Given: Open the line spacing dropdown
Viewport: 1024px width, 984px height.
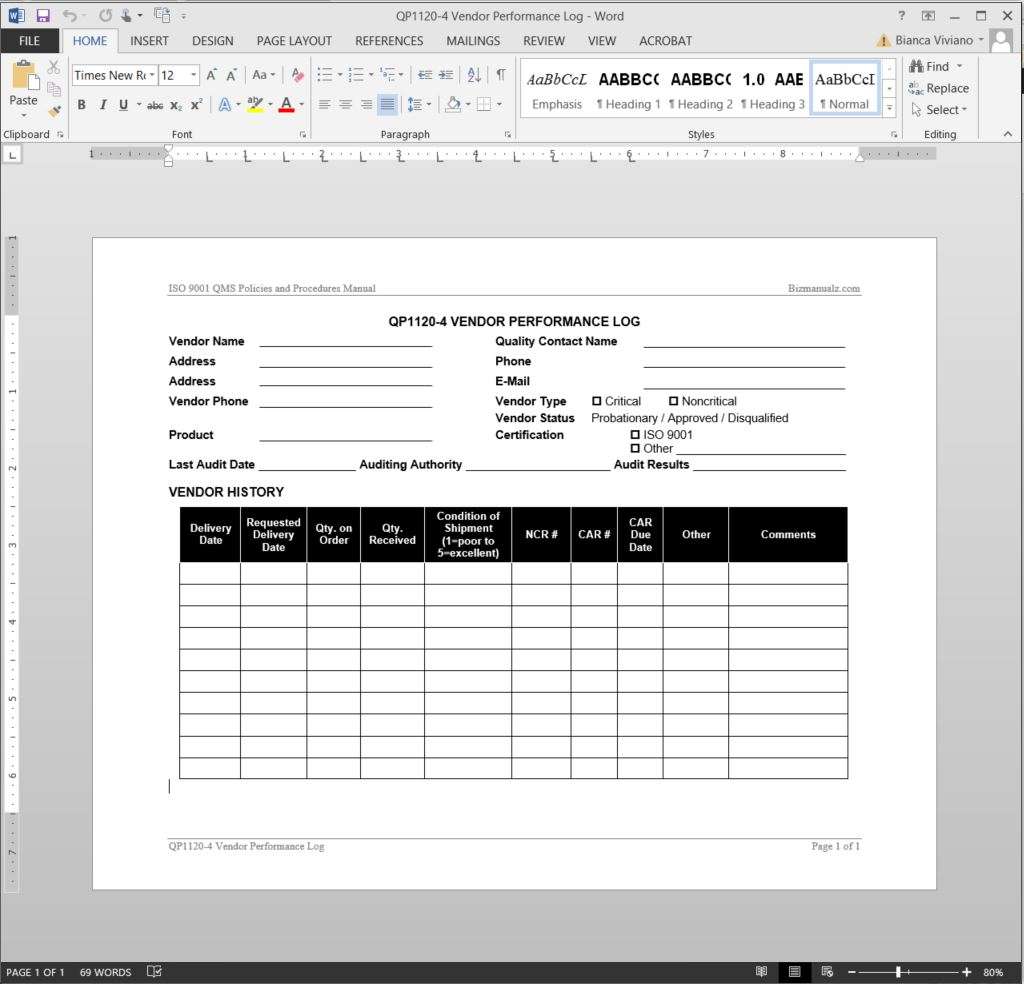Looking at the screenshot, I should pyautogui.click(x=419, y=104).
